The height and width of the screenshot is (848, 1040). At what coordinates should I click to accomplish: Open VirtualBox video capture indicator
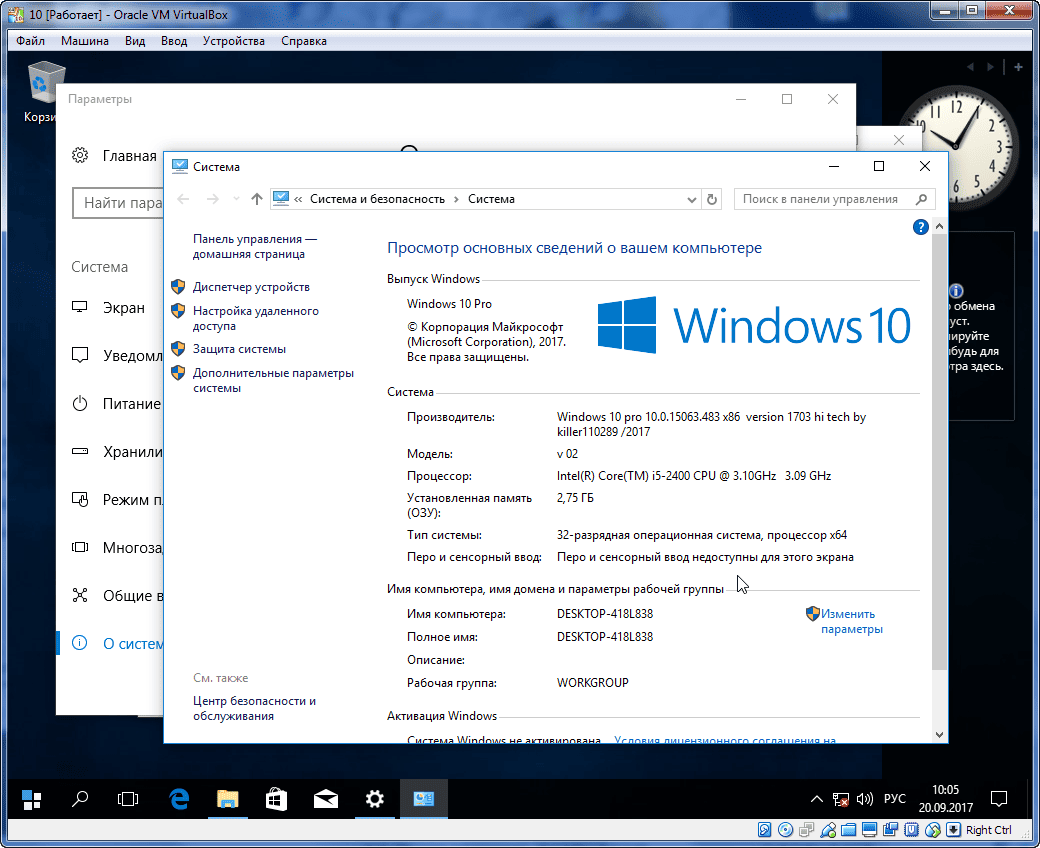pos(890,829)
